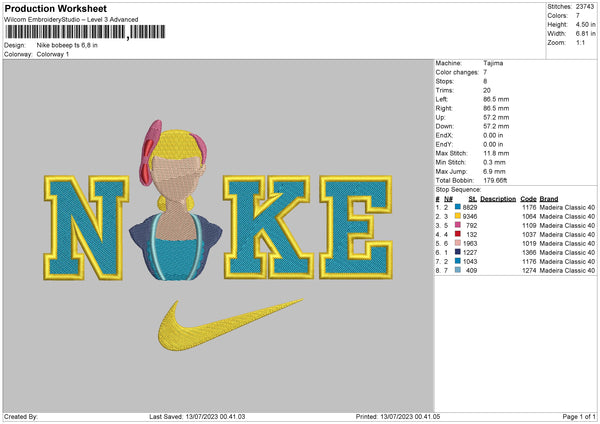Screen dimensions: 600x424
Task: Click 'Printed: 13/07/2023 00.41.05' footer text
Action: coord(398,417)
